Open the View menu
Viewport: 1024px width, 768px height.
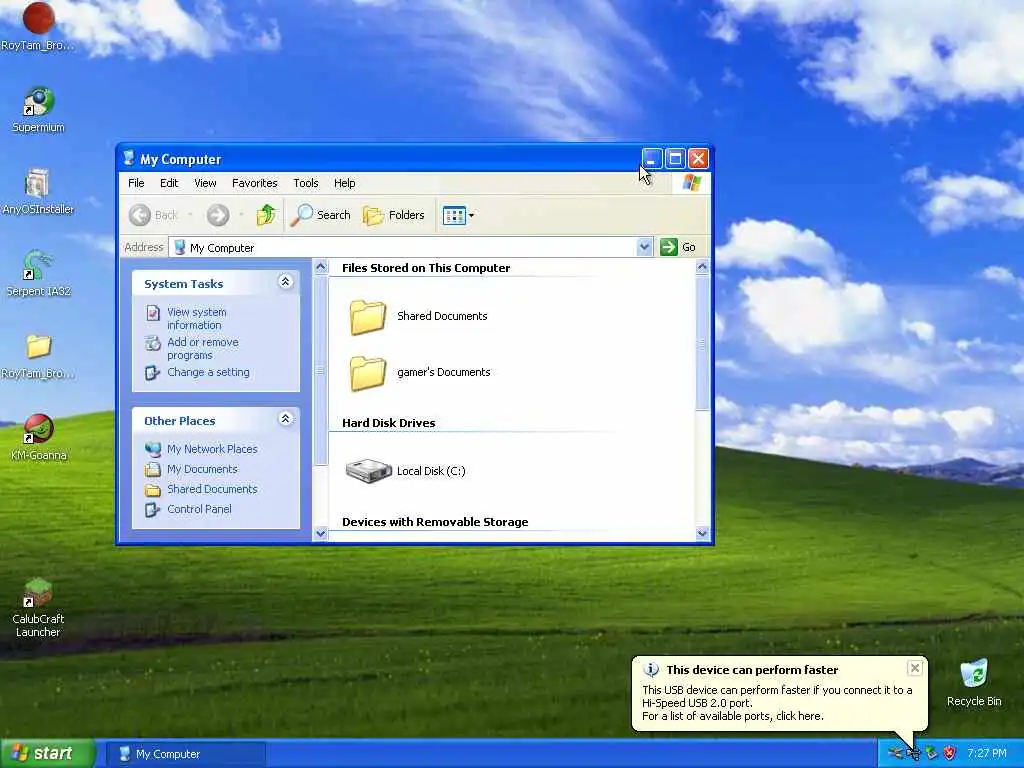[x=205, y=183]
